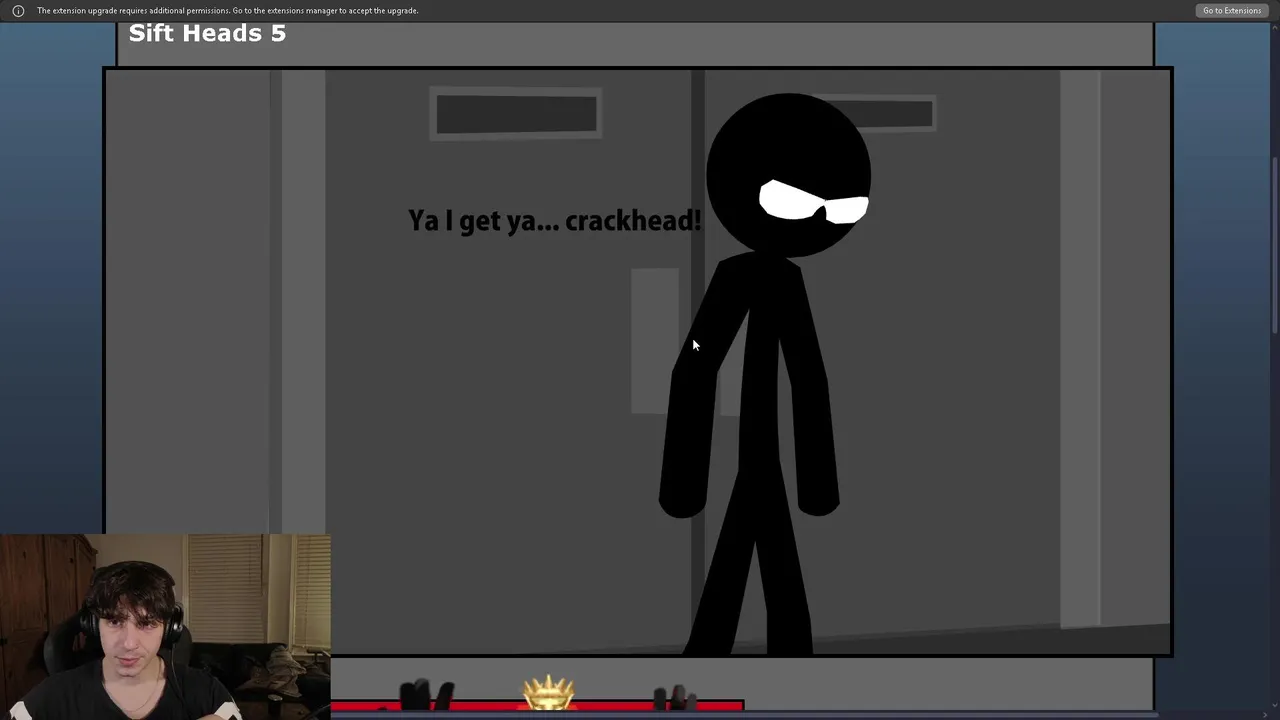Image resolution: width=1280 pixels, height=720 pixels.
Task: Click the webcam overlay video feed
Action: 165,627
